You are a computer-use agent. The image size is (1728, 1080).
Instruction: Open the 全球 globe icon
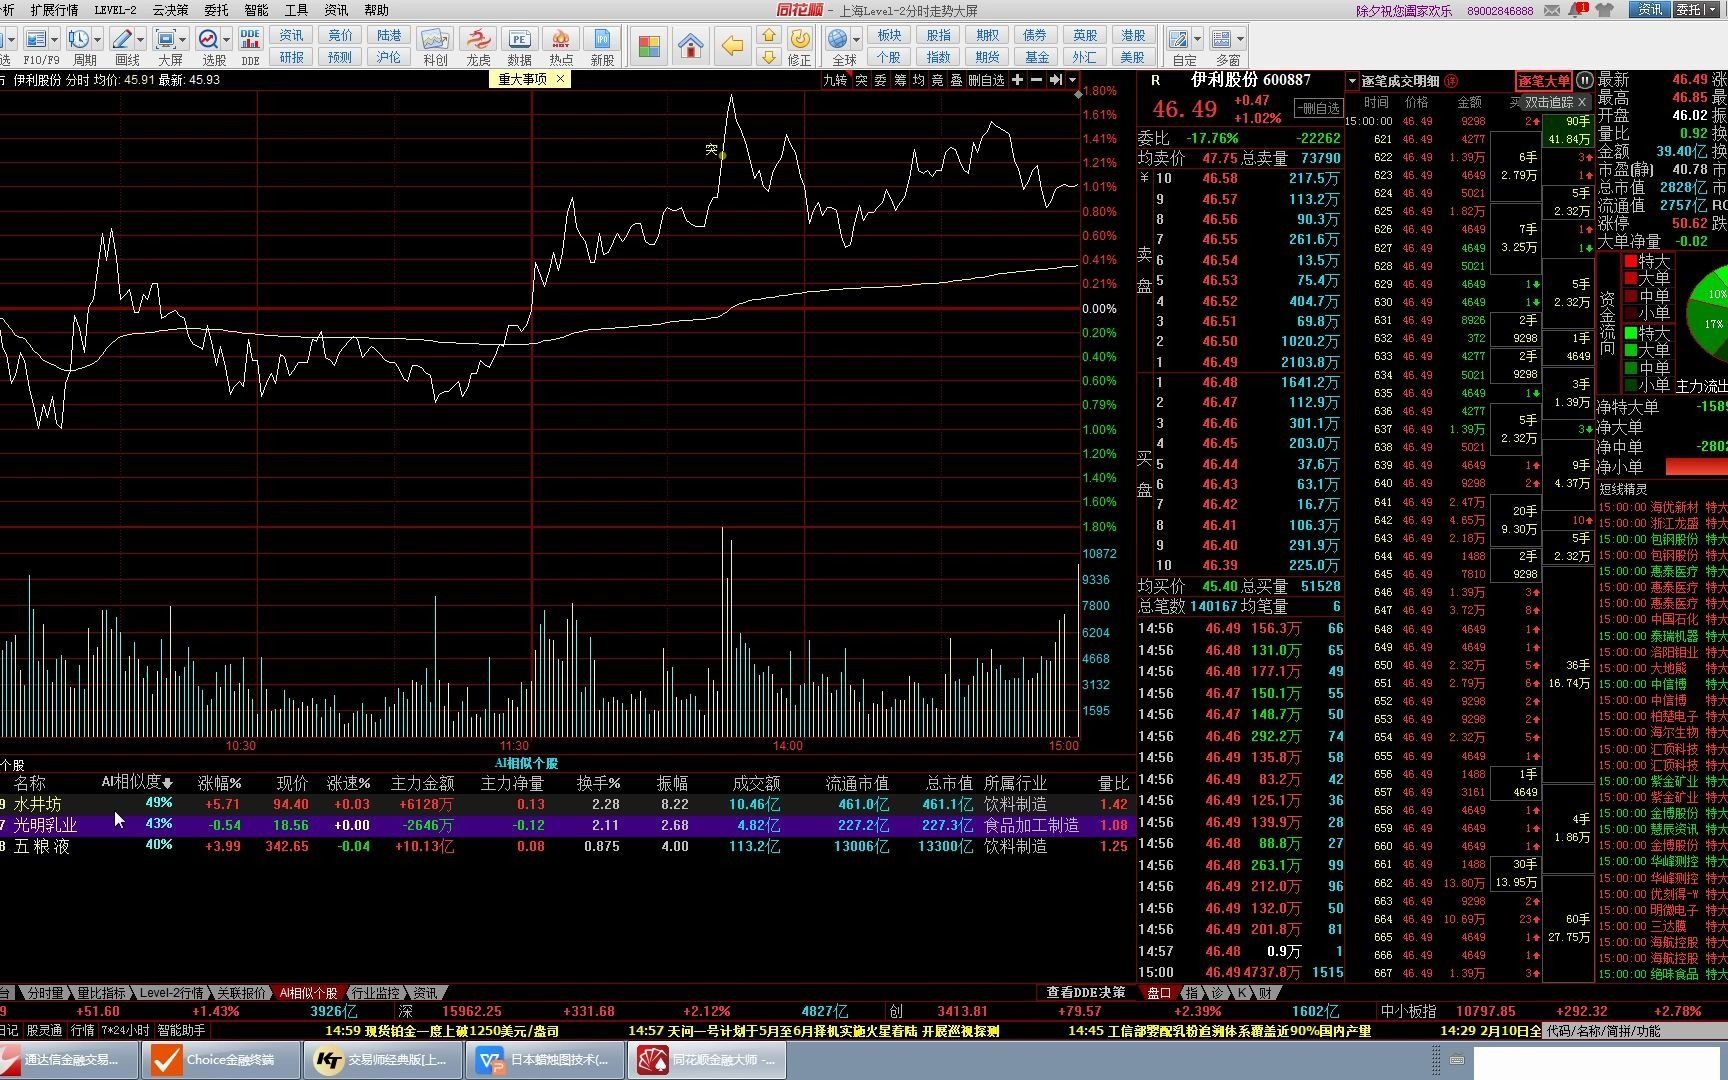[838, 39]
